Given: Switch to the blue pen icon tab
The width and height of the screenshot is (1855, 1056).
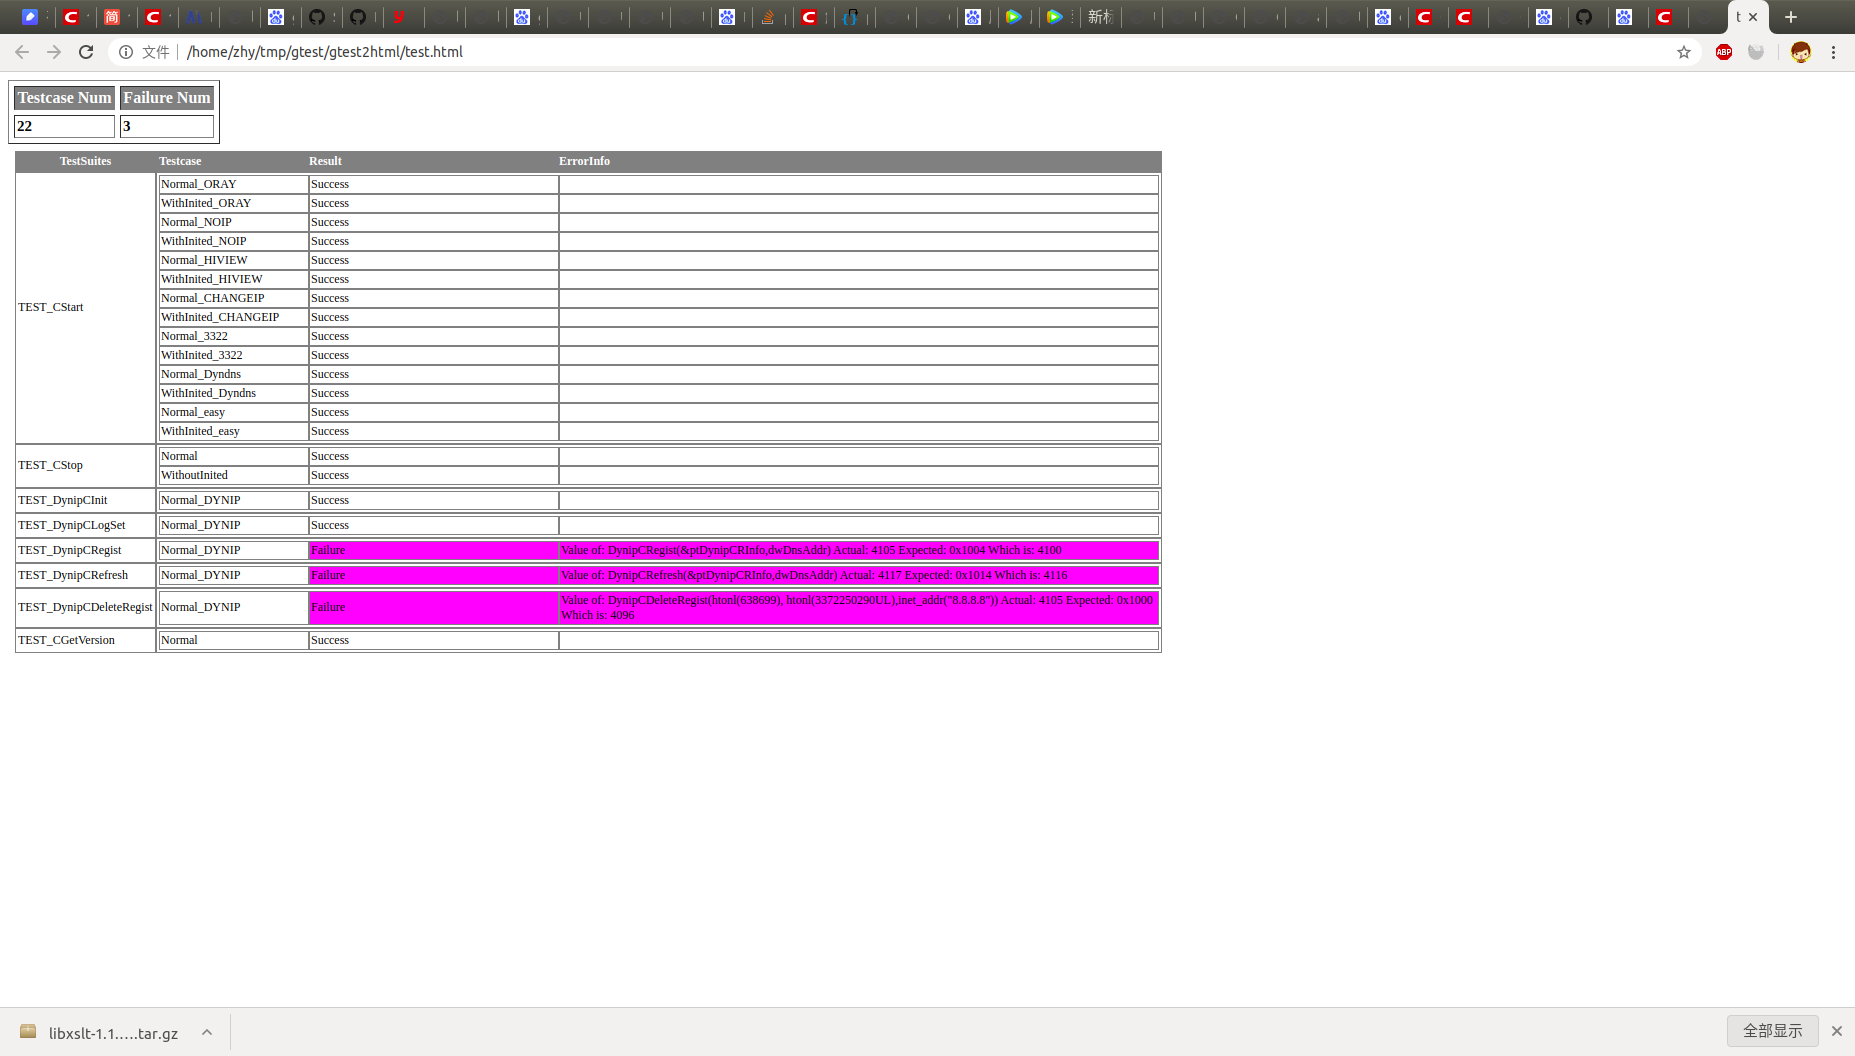Looking at the screenshot, I should point(30,17).
